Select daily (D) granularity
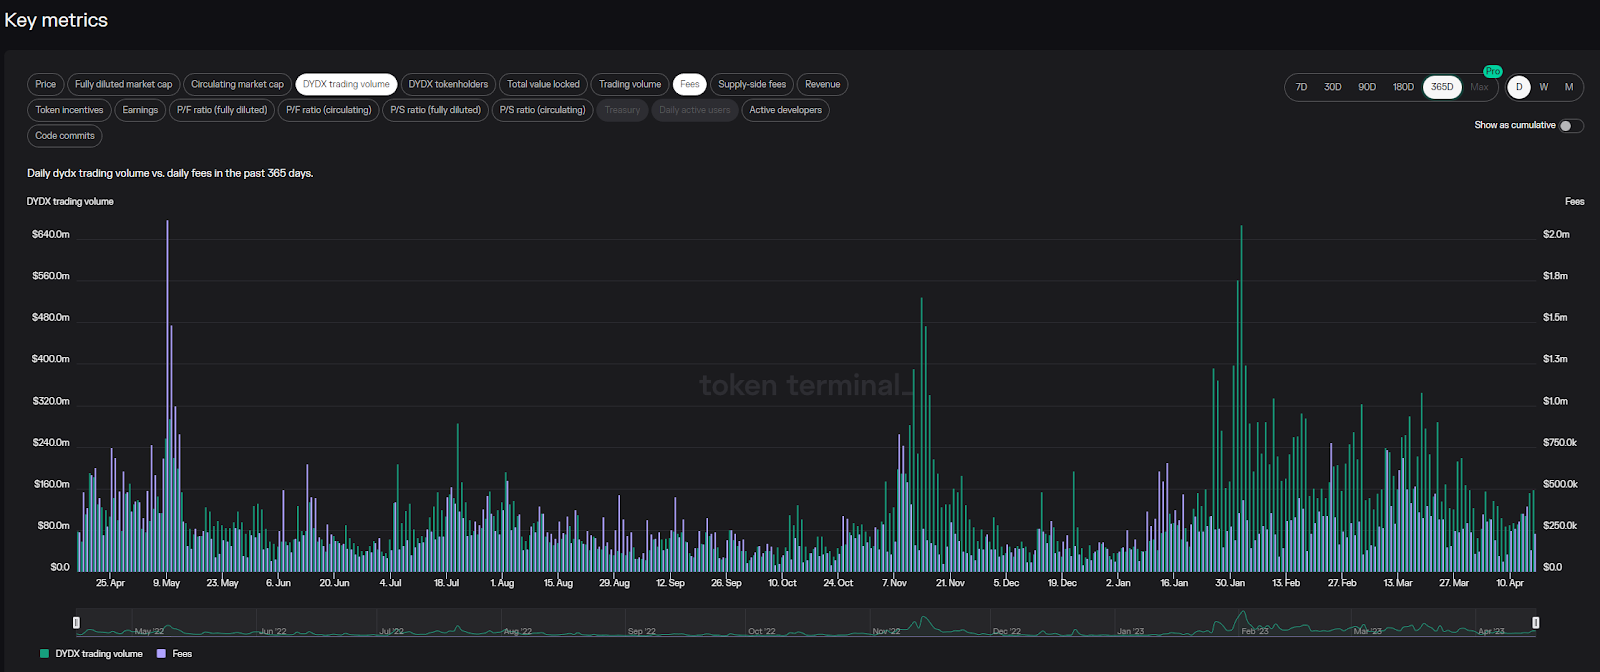 click(1518, 87)
